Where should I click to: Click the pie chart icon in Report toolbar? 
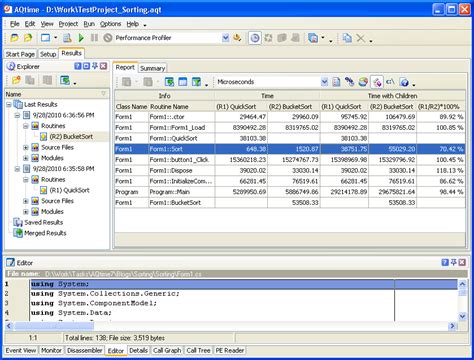(x=363, y=82)
